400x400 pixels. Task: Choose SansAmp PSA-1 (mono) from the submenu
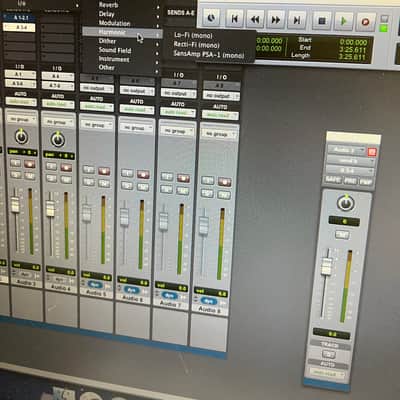click(209, 54)
